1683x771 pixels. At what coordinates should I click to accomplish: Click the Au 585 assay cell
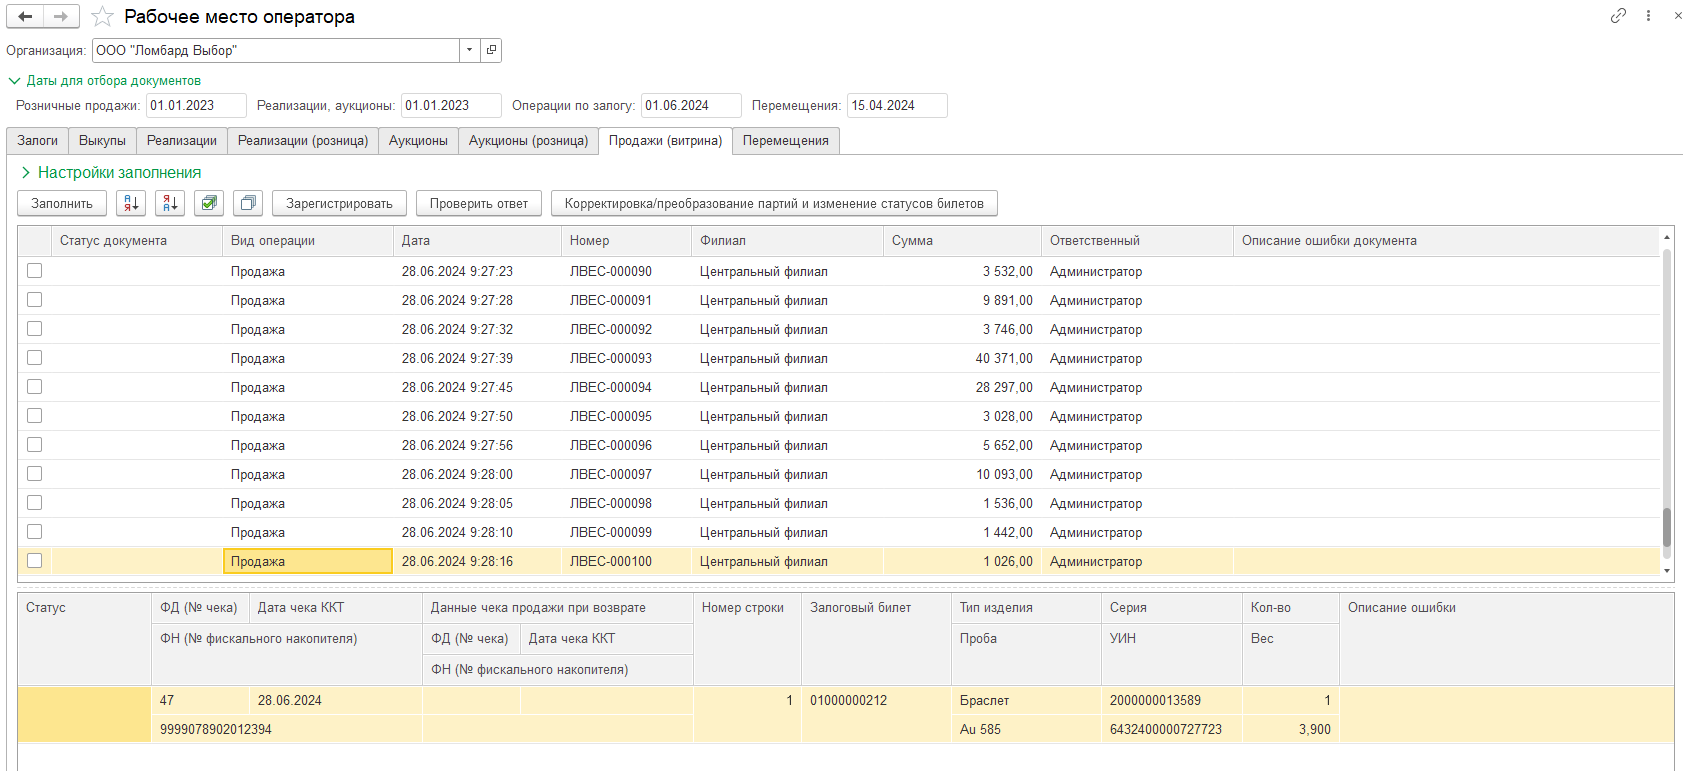(1026, 730)
